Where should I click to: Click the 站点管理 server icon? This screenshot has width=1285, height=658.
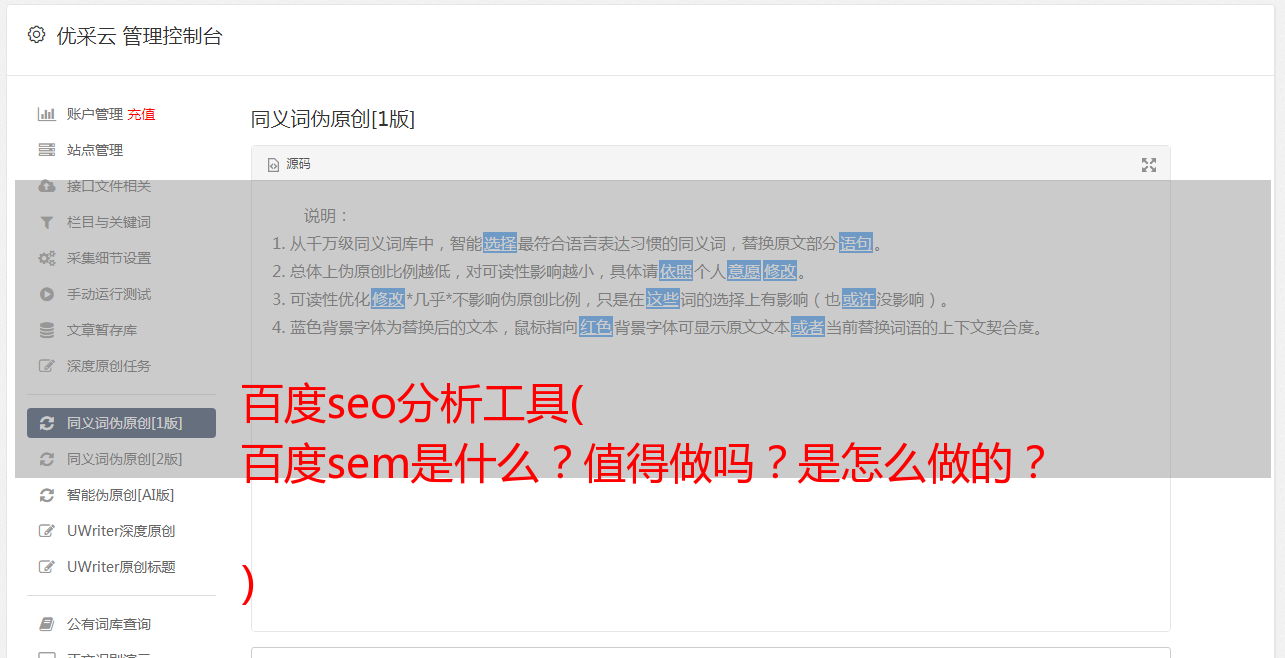(46, 150)
